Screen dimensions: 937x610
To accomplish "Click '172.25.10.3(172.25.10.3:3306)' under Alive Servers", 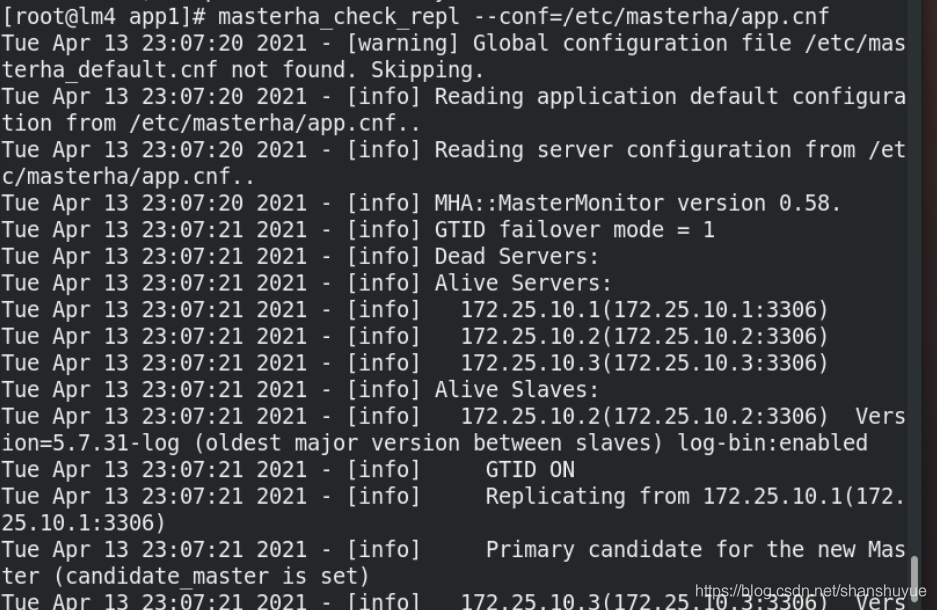I will [644, 363].
